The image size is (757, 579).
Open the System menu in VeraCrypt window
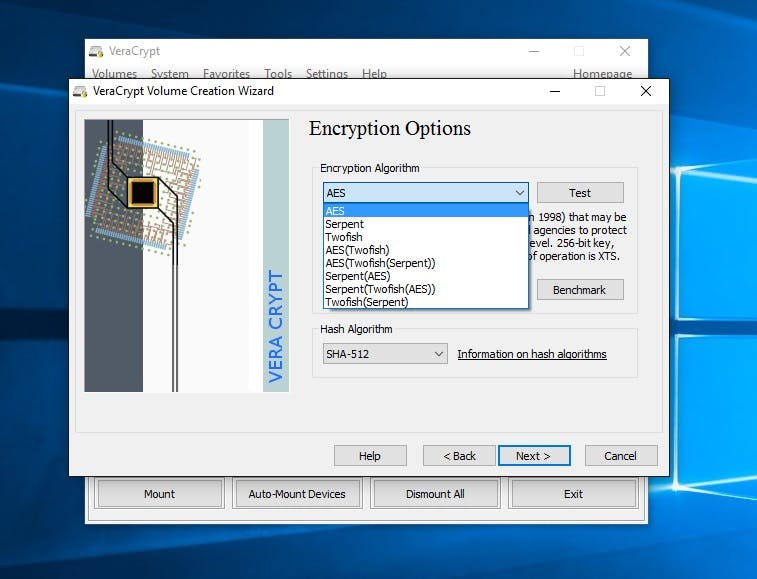[169, 73]
